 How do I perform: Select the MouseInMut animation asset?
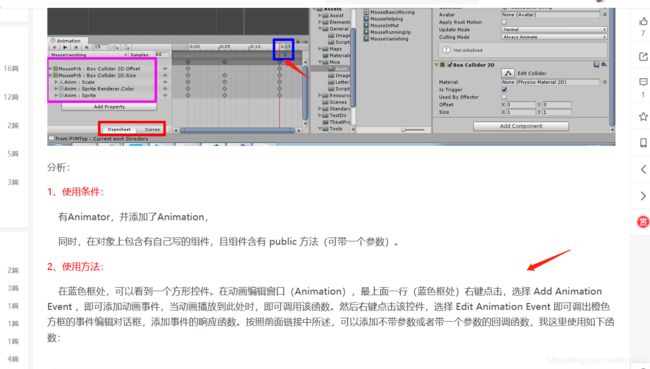(381, 25)
